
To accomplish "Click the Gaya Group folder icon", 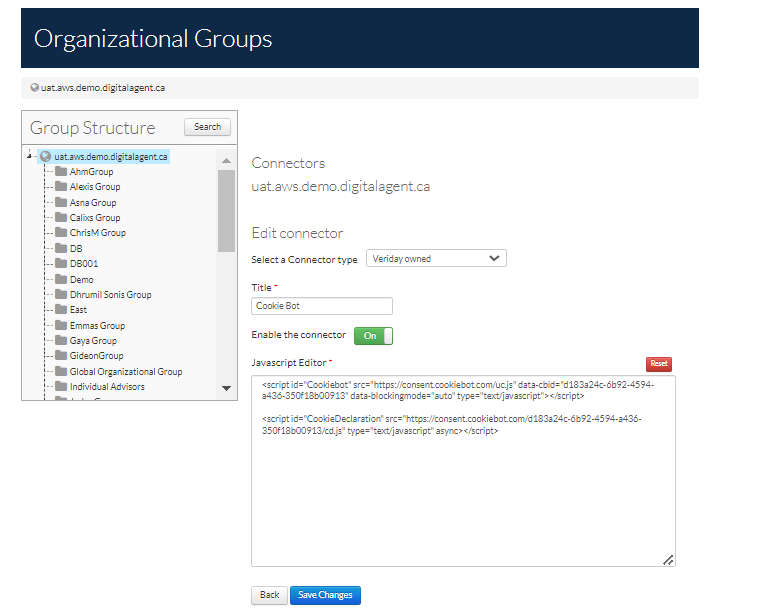I will pos(61,341).
